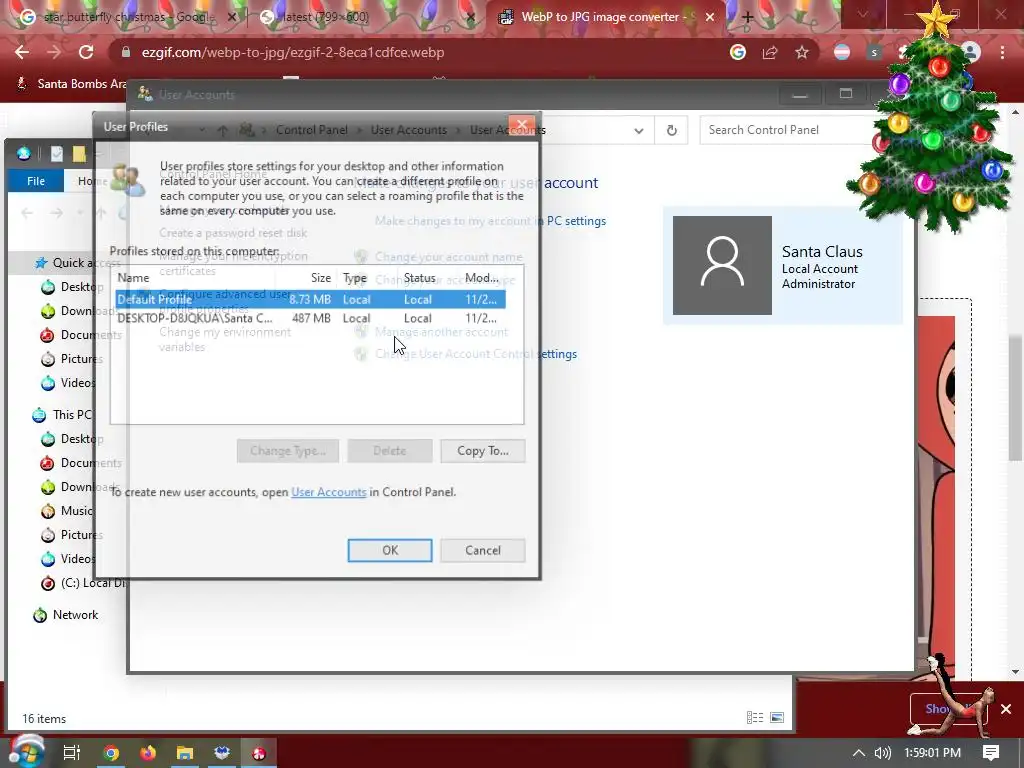Image resolution: width=1024 pixels, height=768 pixels.
Task: Close the star butterfly christmas Google tab
Action: pos(231,17)
